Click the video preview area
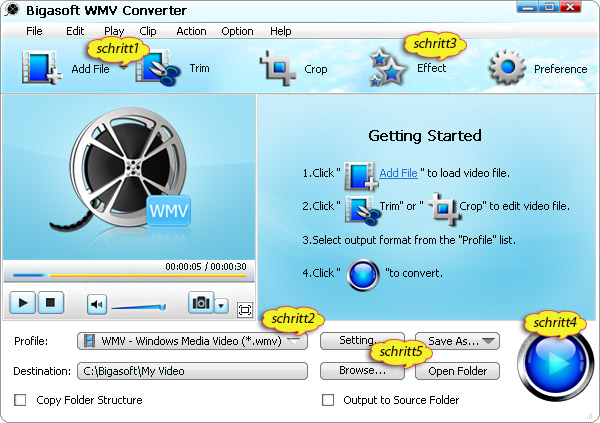The image size is (600, 423). pos(129,178)
